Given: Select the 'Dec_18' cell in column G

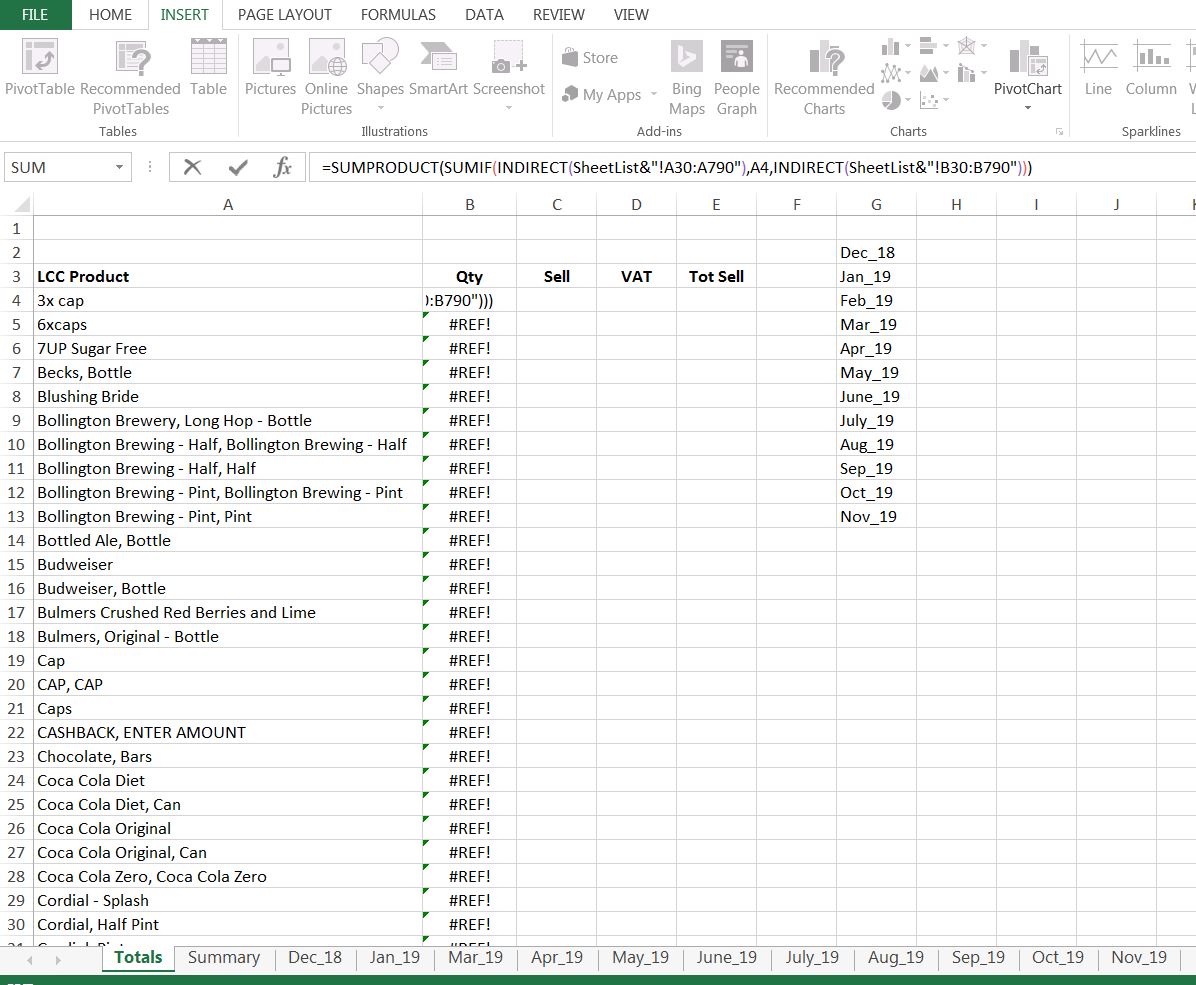Looking at the screenshot, I should 876,253.
